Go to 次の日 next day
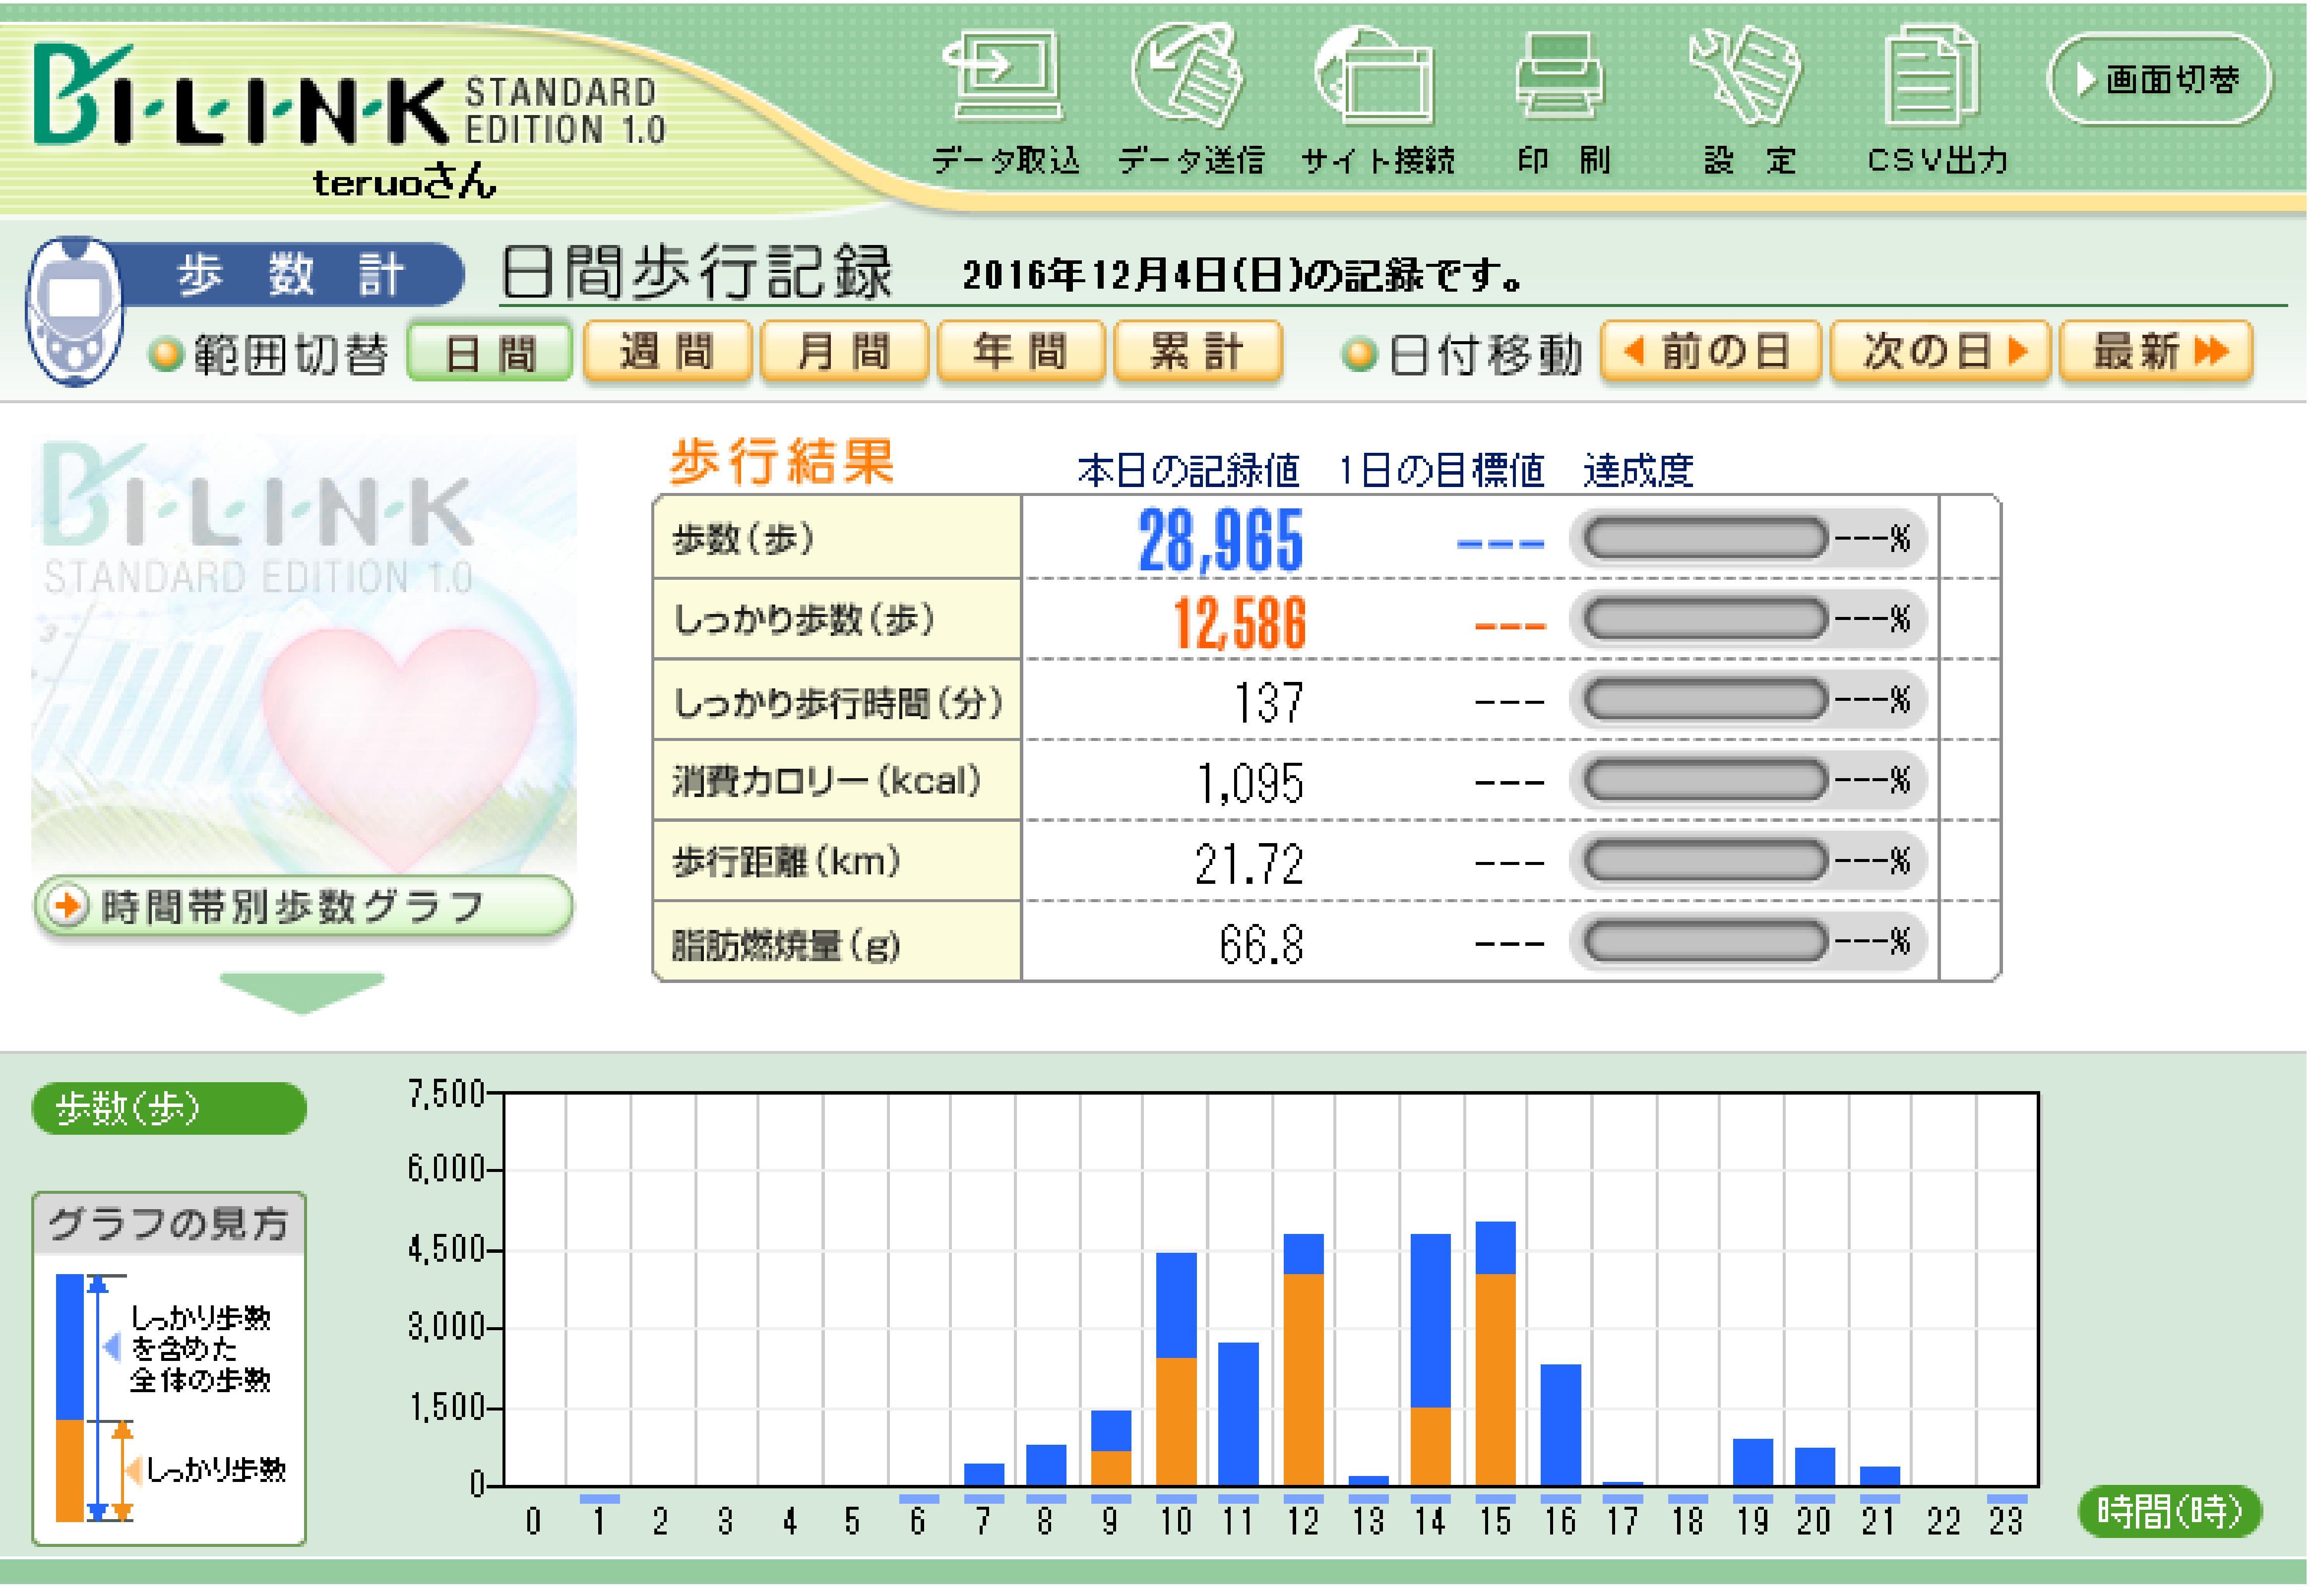The height and width of the screenshot is (1596, 2313). point(1941,352)
